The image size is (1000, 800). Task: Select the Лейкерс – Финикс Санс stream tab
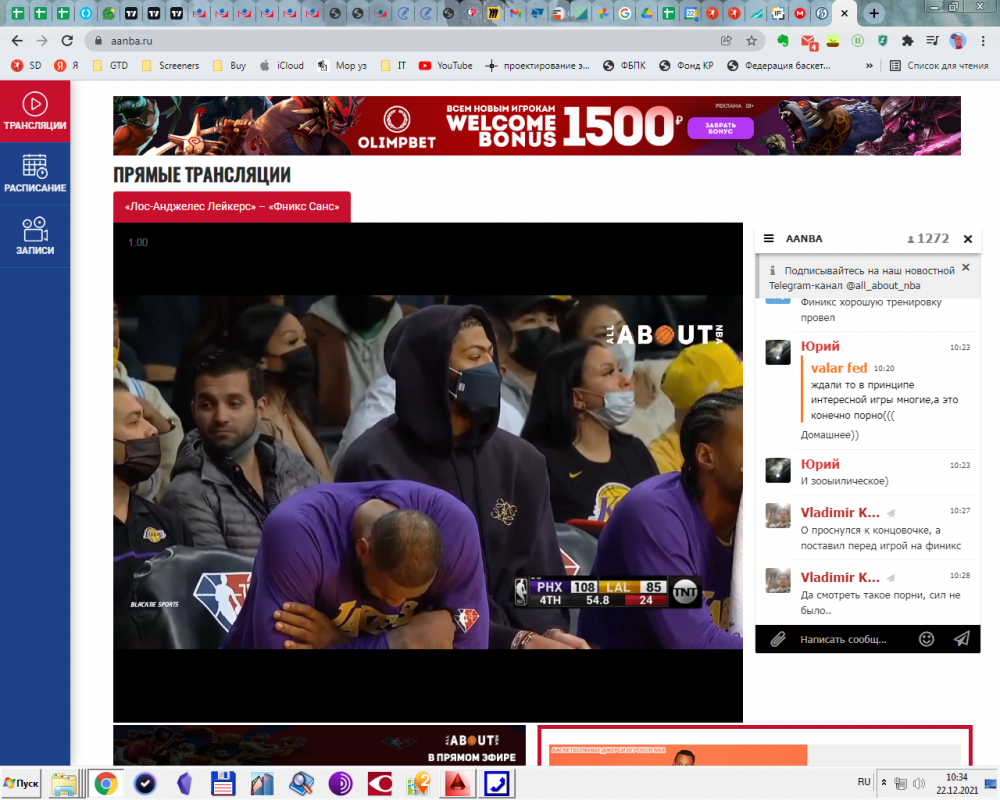(232, 208)
